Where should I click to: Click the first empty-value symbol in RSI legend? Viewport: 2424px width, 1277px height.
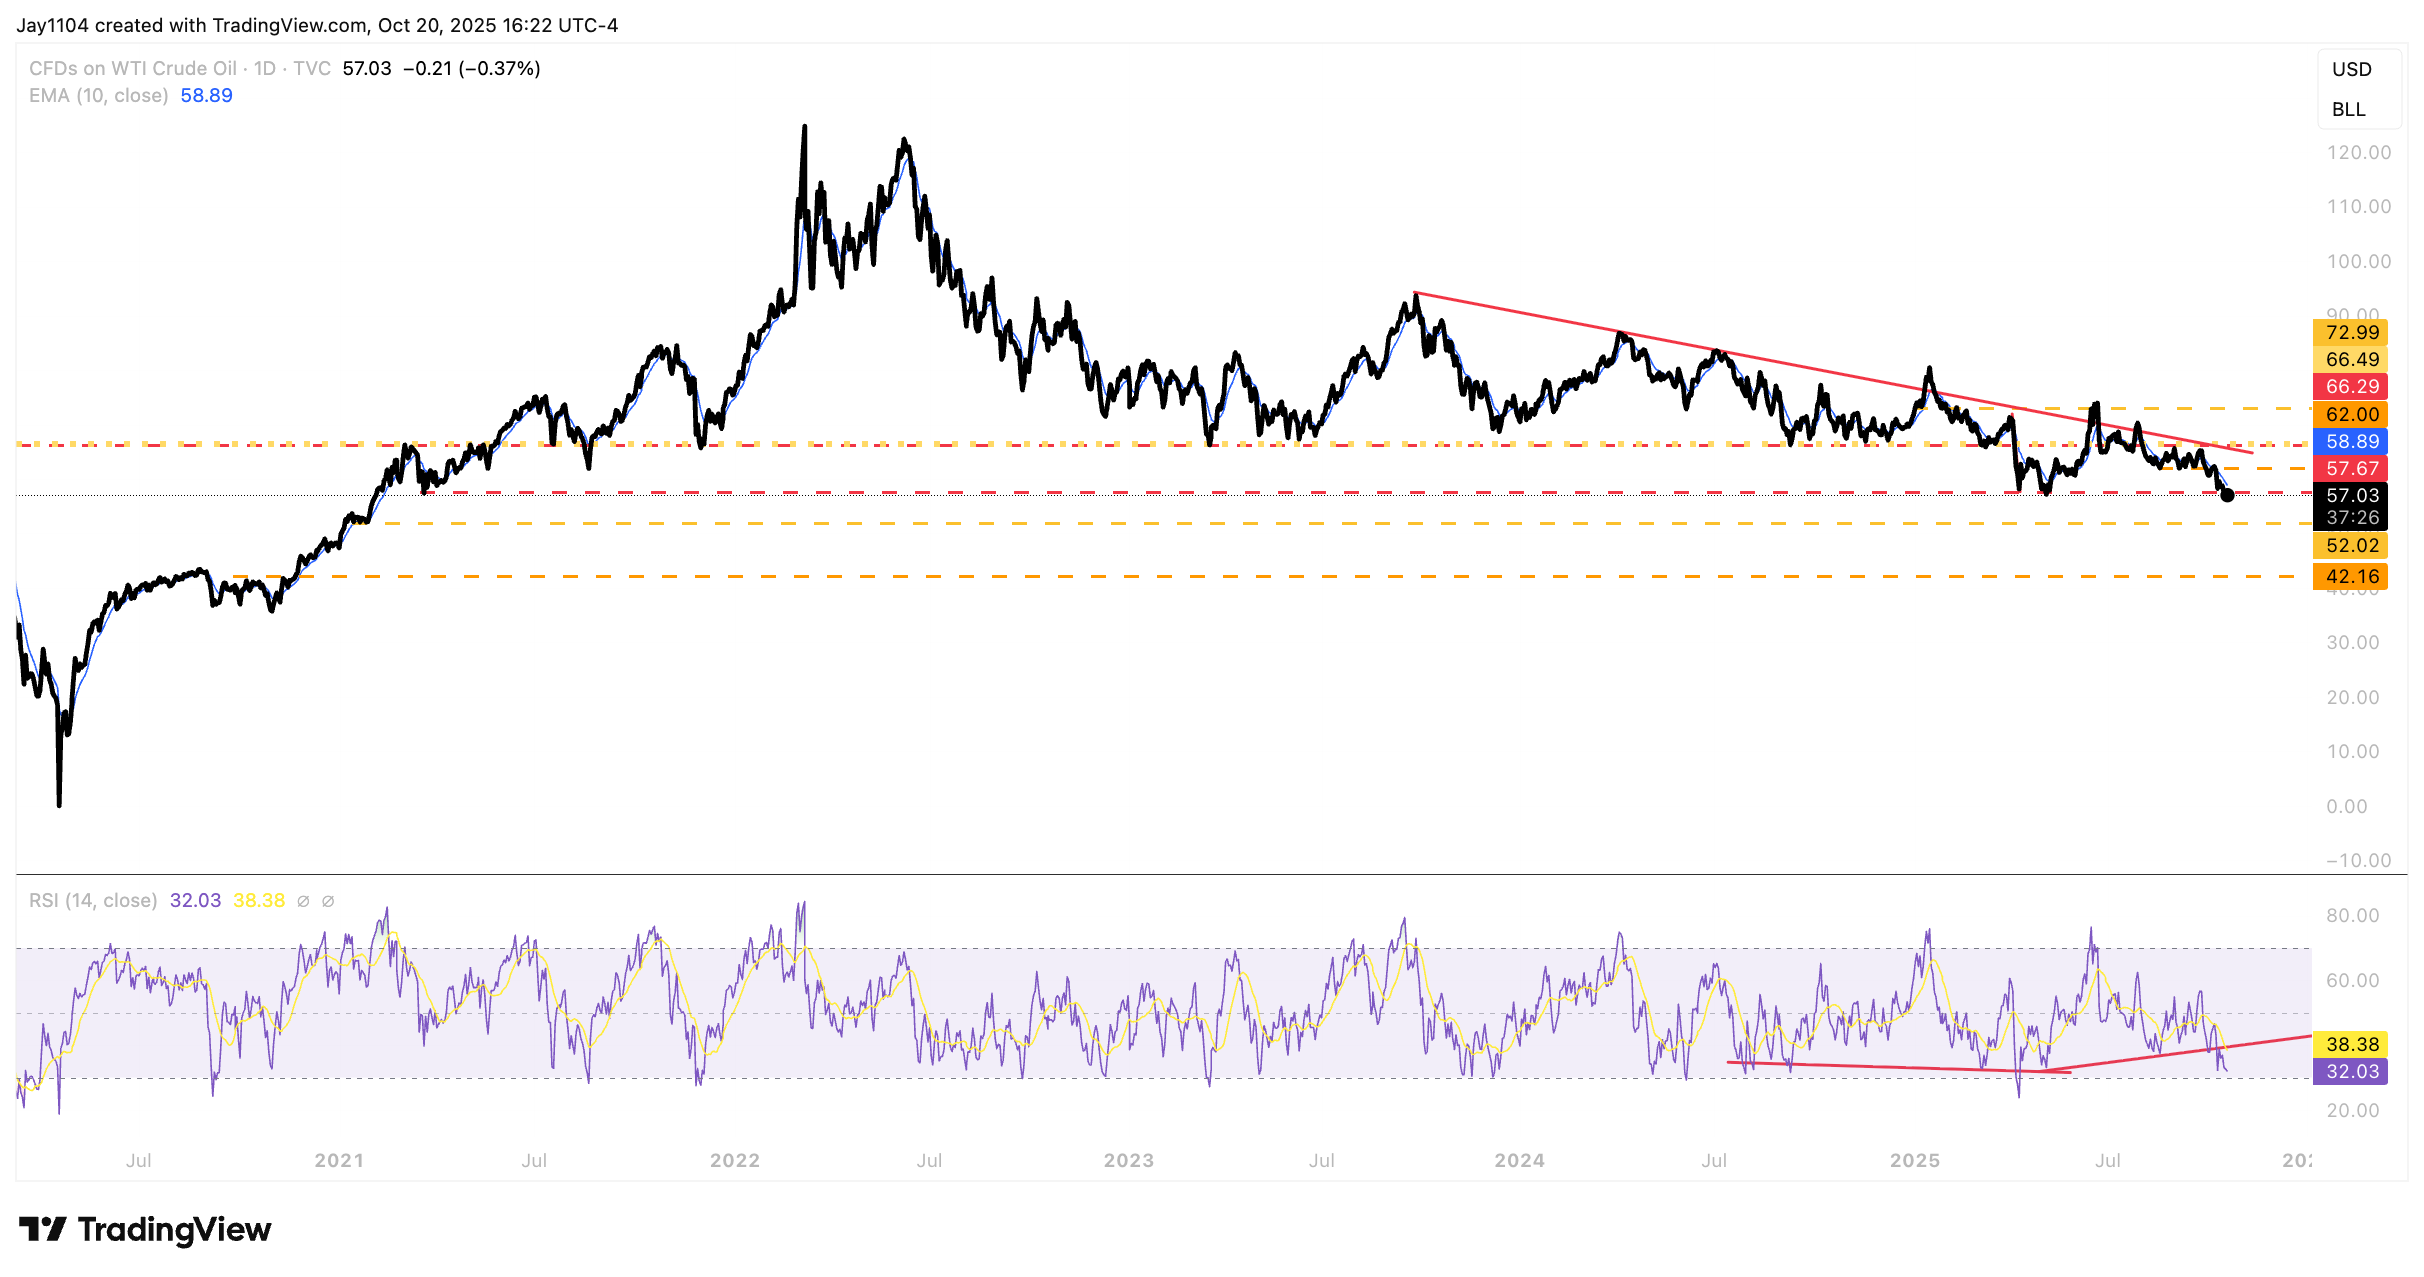303,901
